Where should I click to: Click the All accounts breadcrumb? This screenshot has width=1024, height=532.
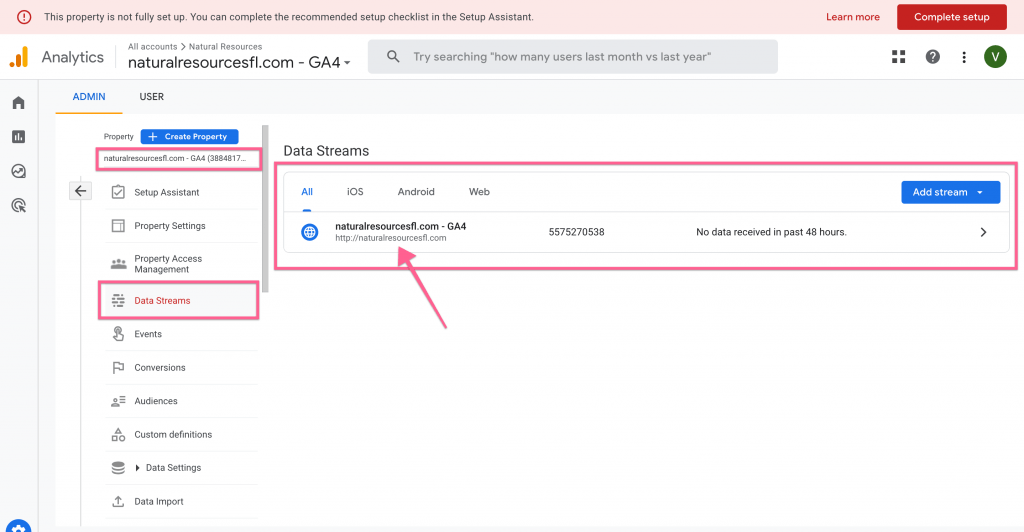(x=152, y=46)
